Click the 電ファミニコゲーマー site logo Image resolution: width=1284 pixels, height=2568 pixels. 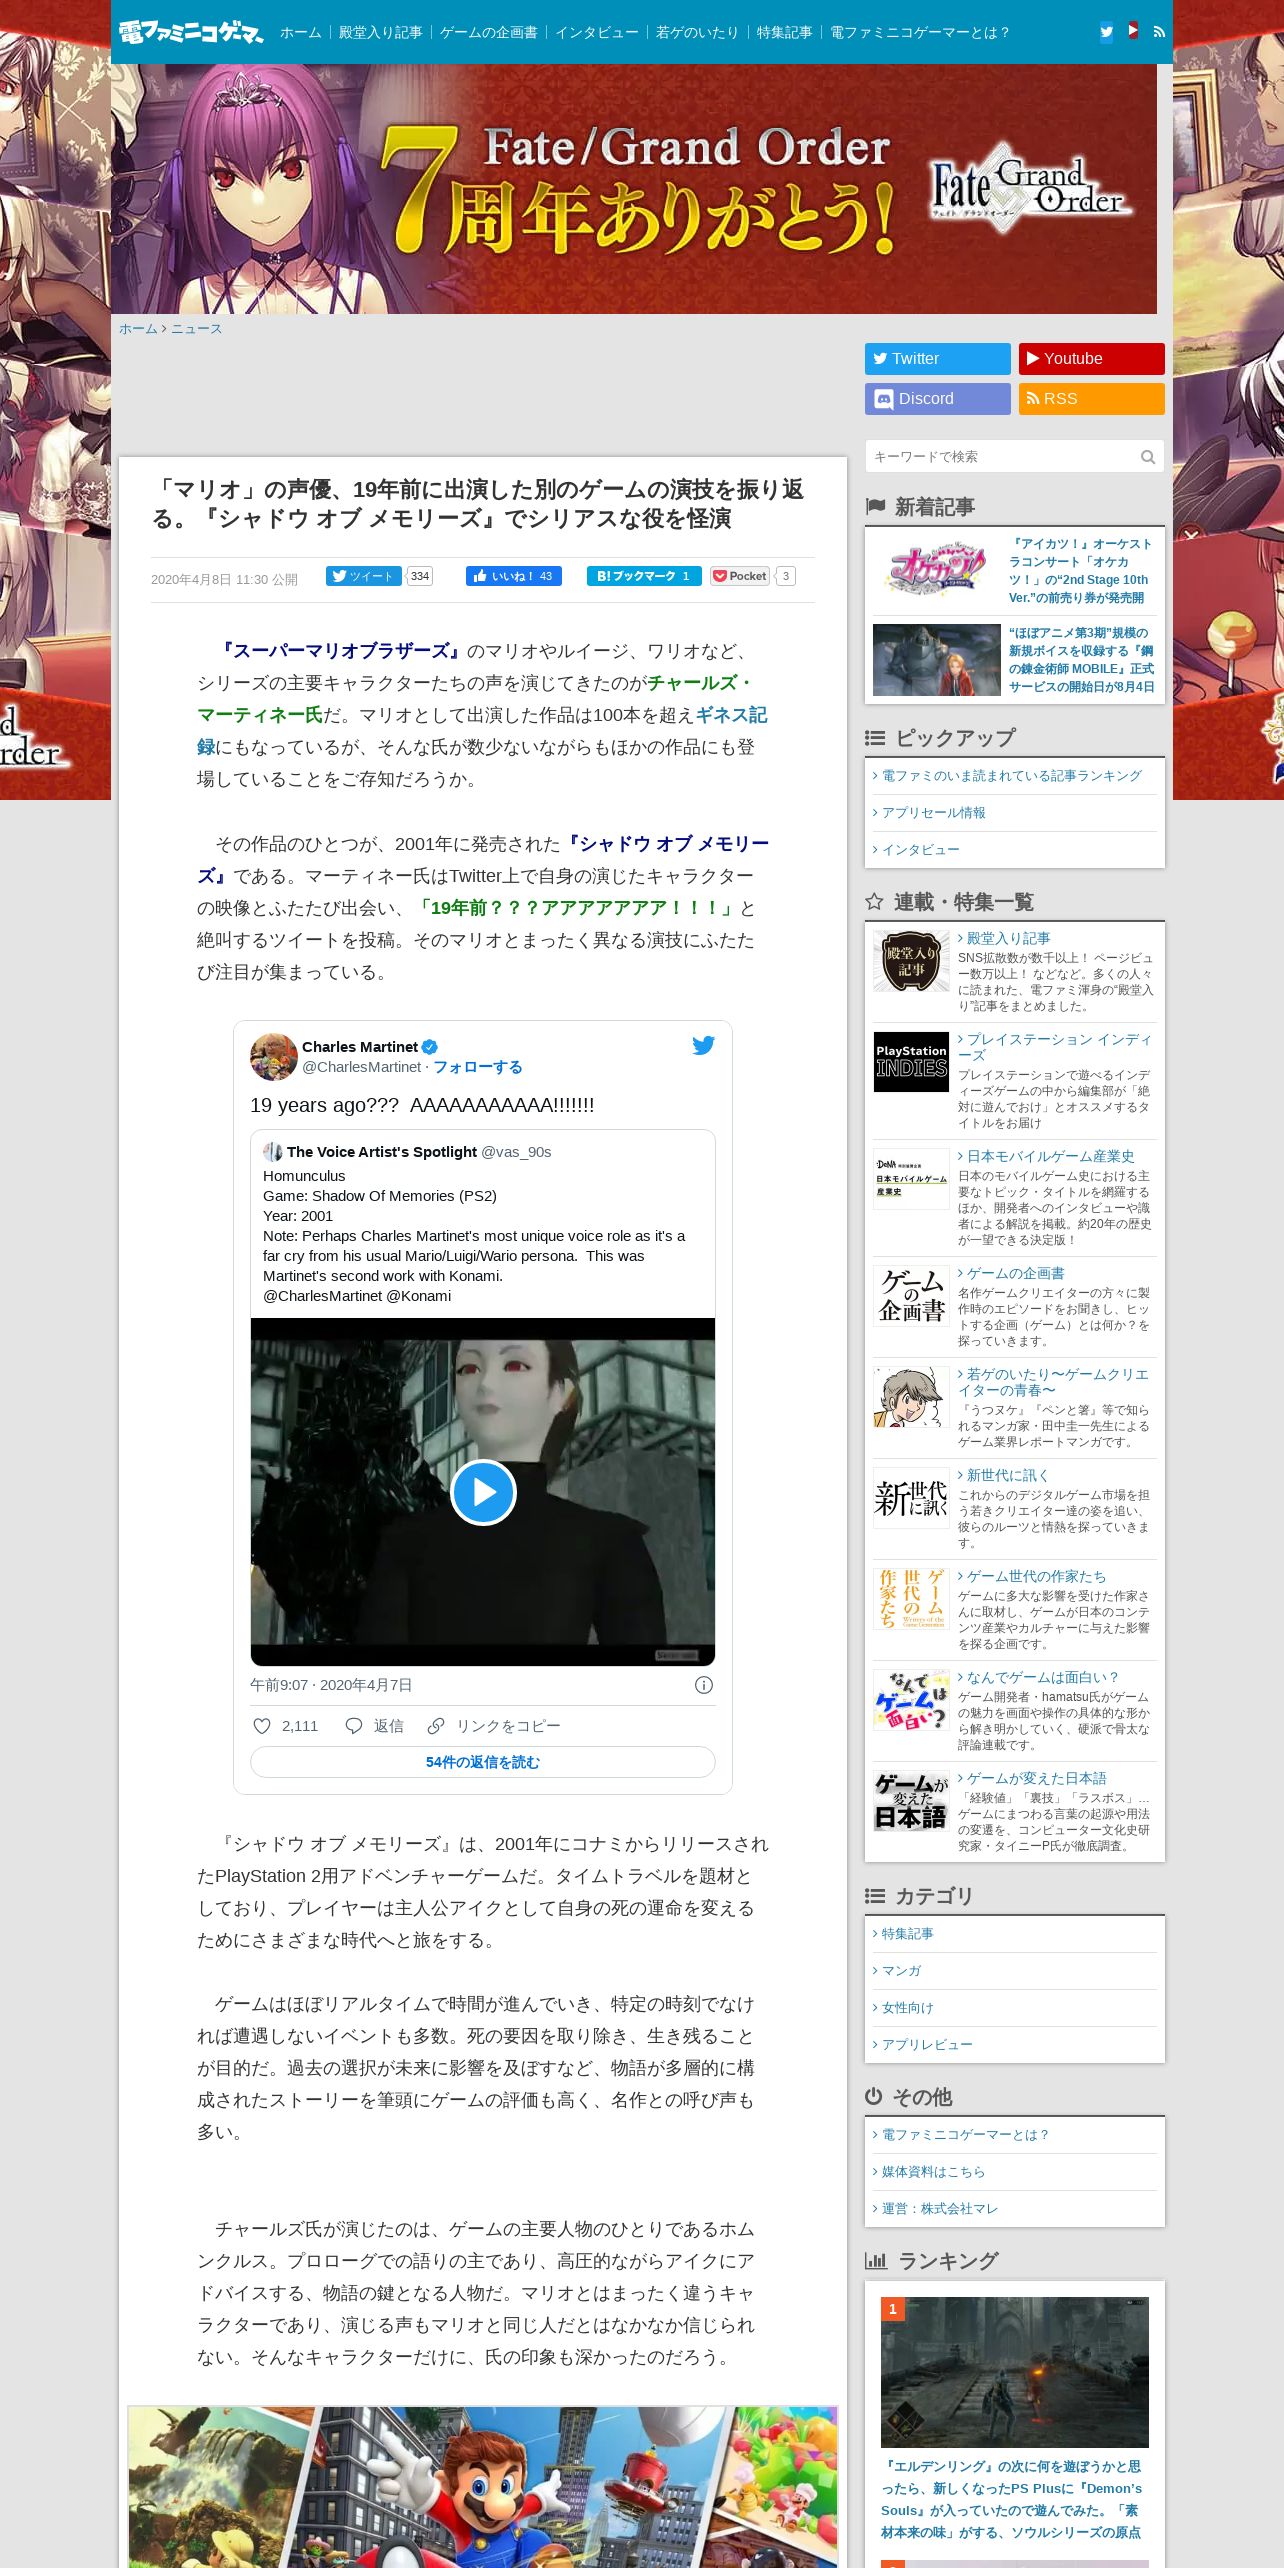[x=190, y=32]
